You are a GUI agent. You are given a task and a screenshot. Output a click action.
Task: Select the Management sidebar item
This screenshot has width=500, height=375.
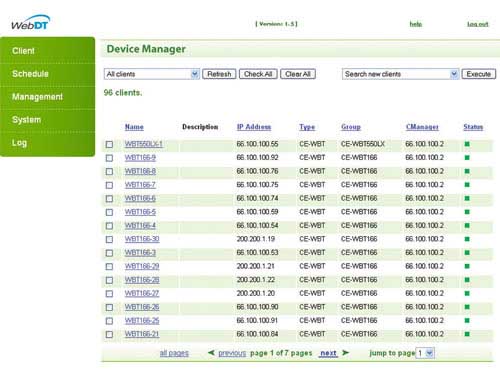(37, 97)
